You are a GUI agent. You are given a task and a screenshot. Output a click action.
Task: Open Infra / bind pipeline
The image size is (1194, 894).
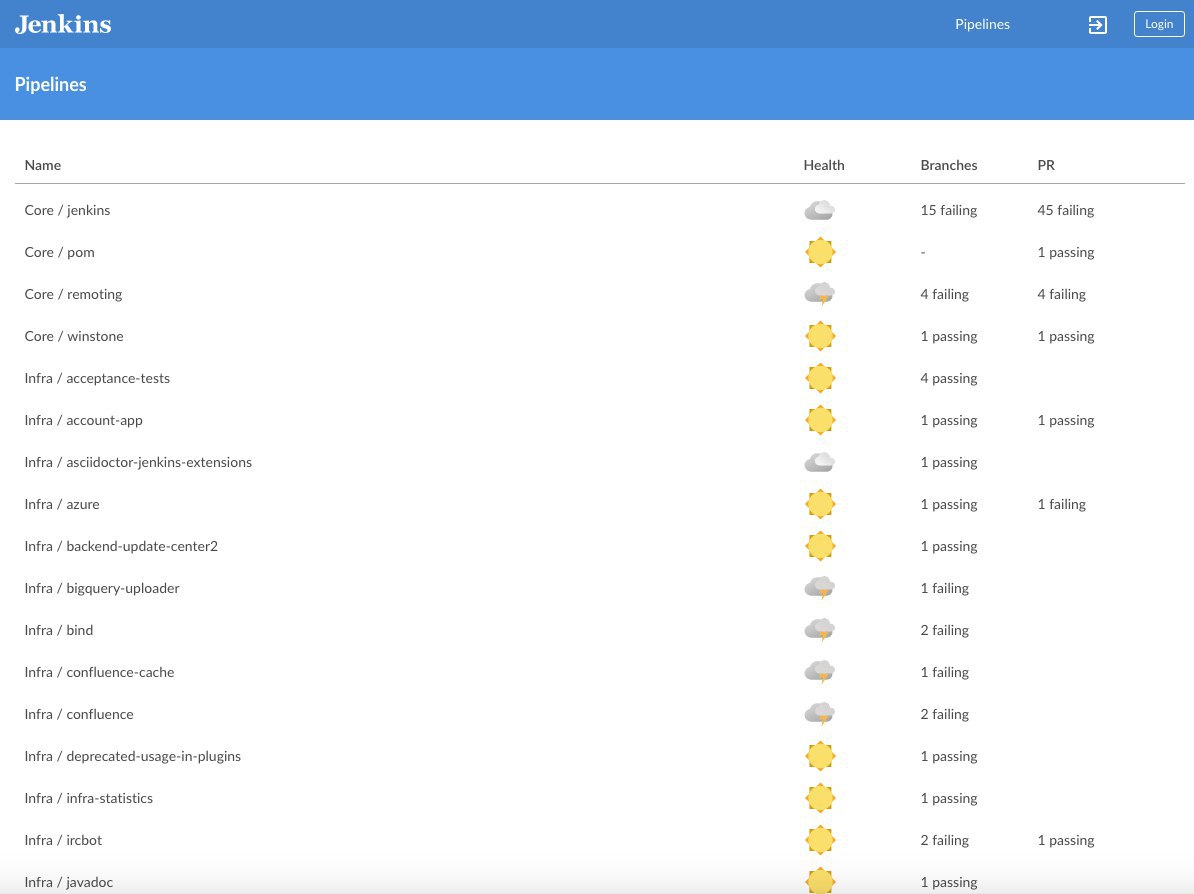pos(59,630)
